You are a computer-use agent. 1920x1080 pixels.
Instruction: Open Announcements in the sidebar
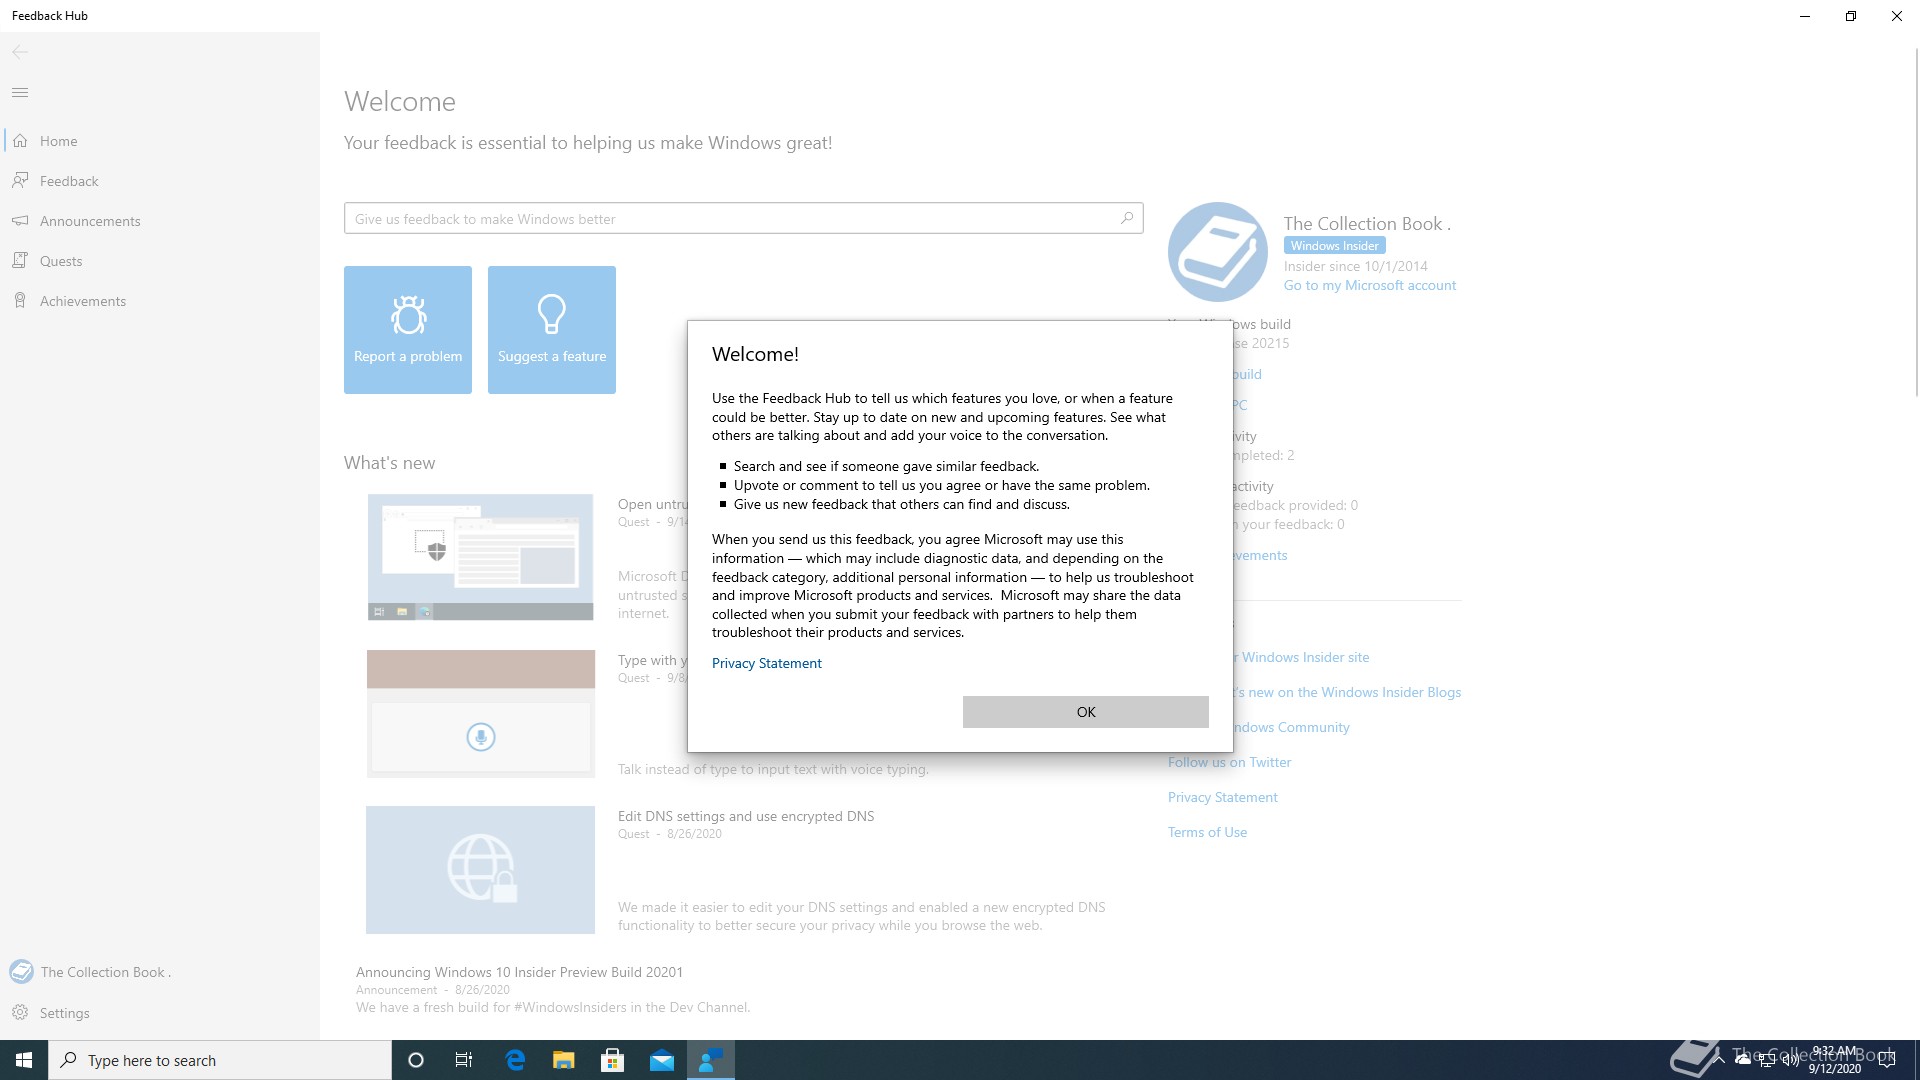[160, 221]
